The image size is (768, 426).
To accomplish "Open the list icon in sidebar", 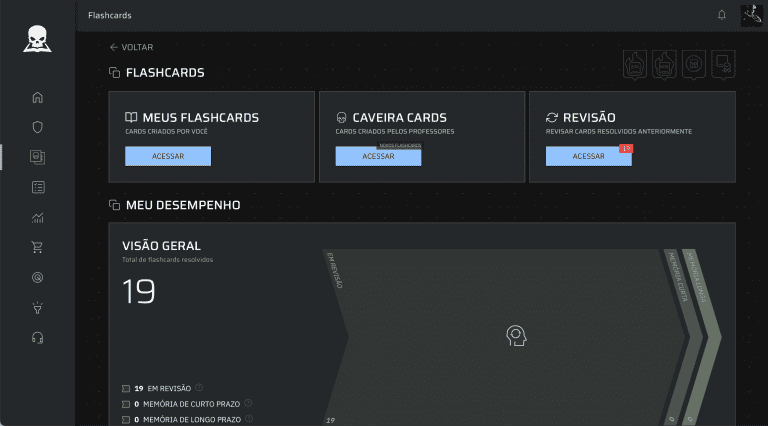I will coord(38,187).
